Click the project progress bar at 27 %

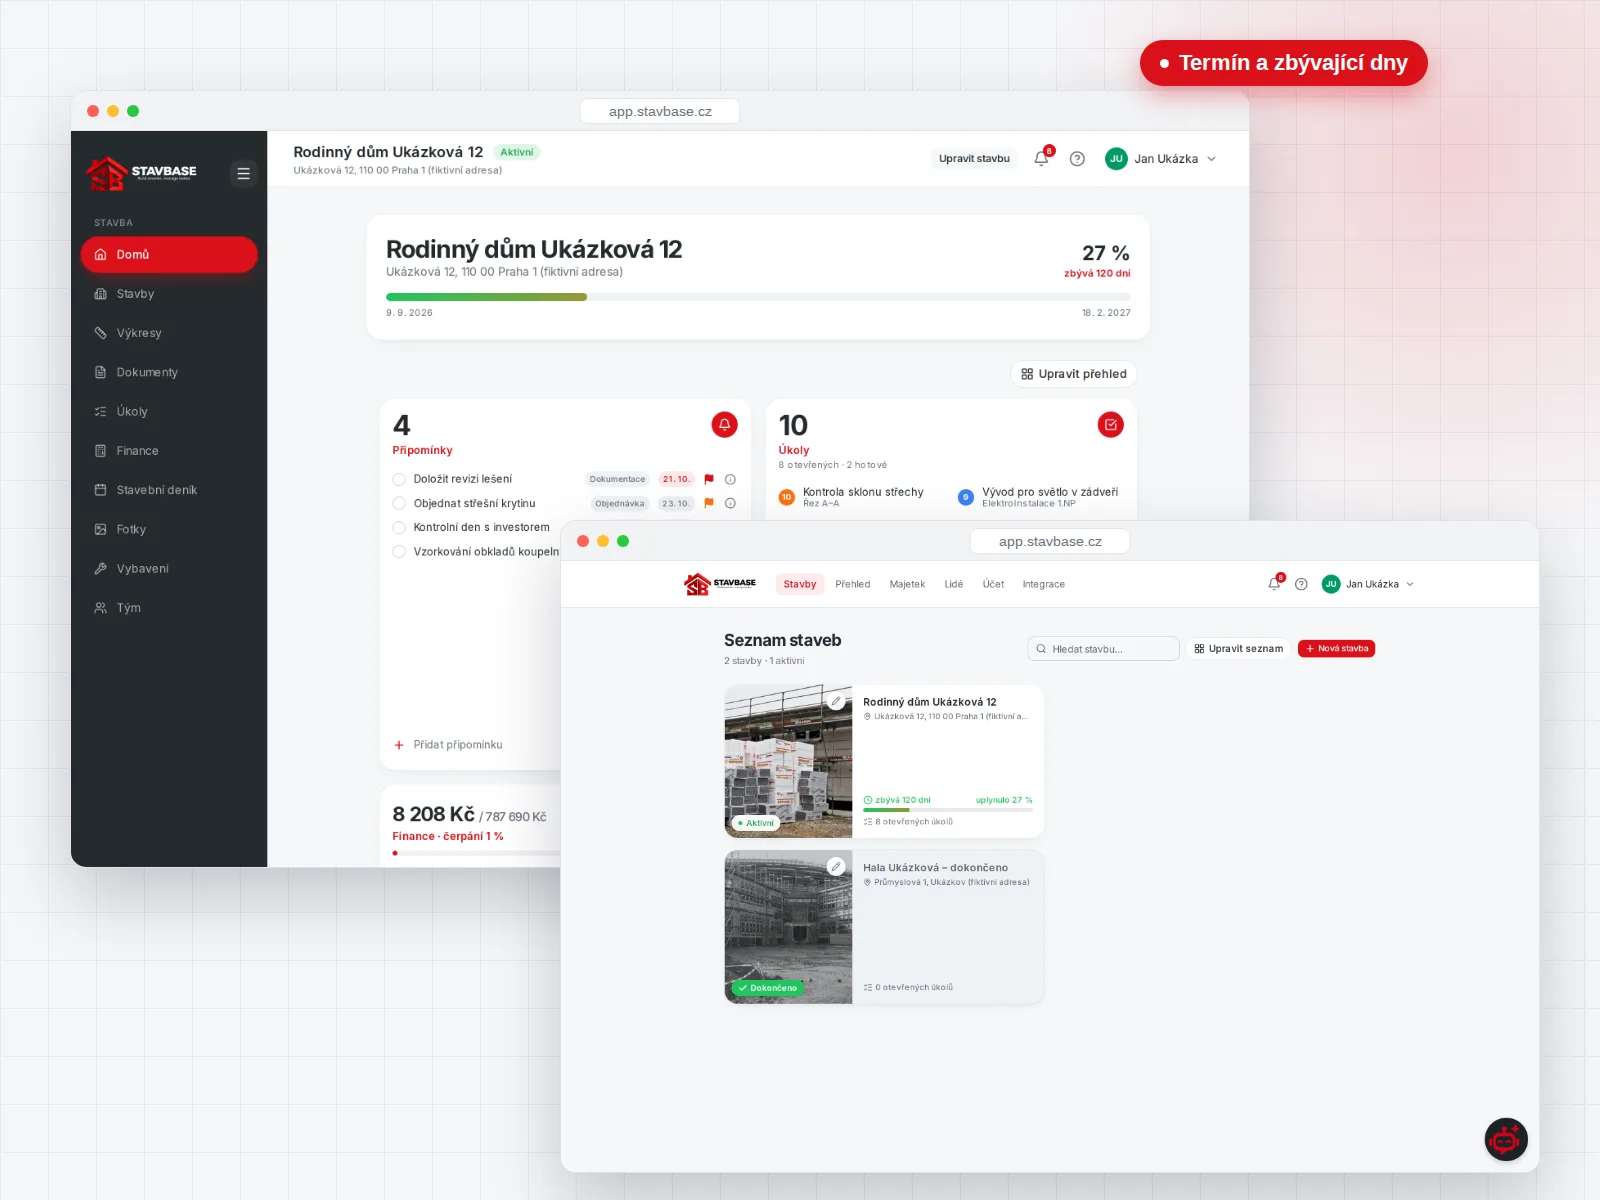click(758, 297)
